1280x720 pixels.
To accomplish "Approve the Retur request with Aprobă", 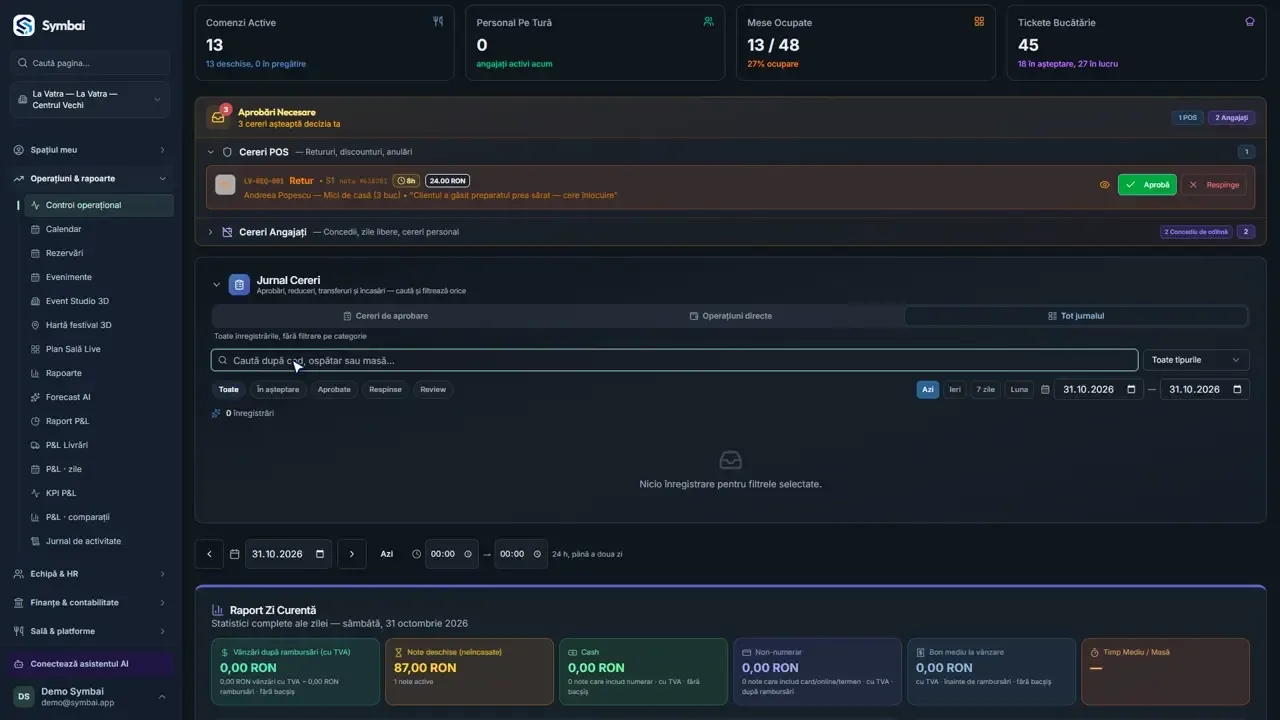I will click(x=1147, y=185).
